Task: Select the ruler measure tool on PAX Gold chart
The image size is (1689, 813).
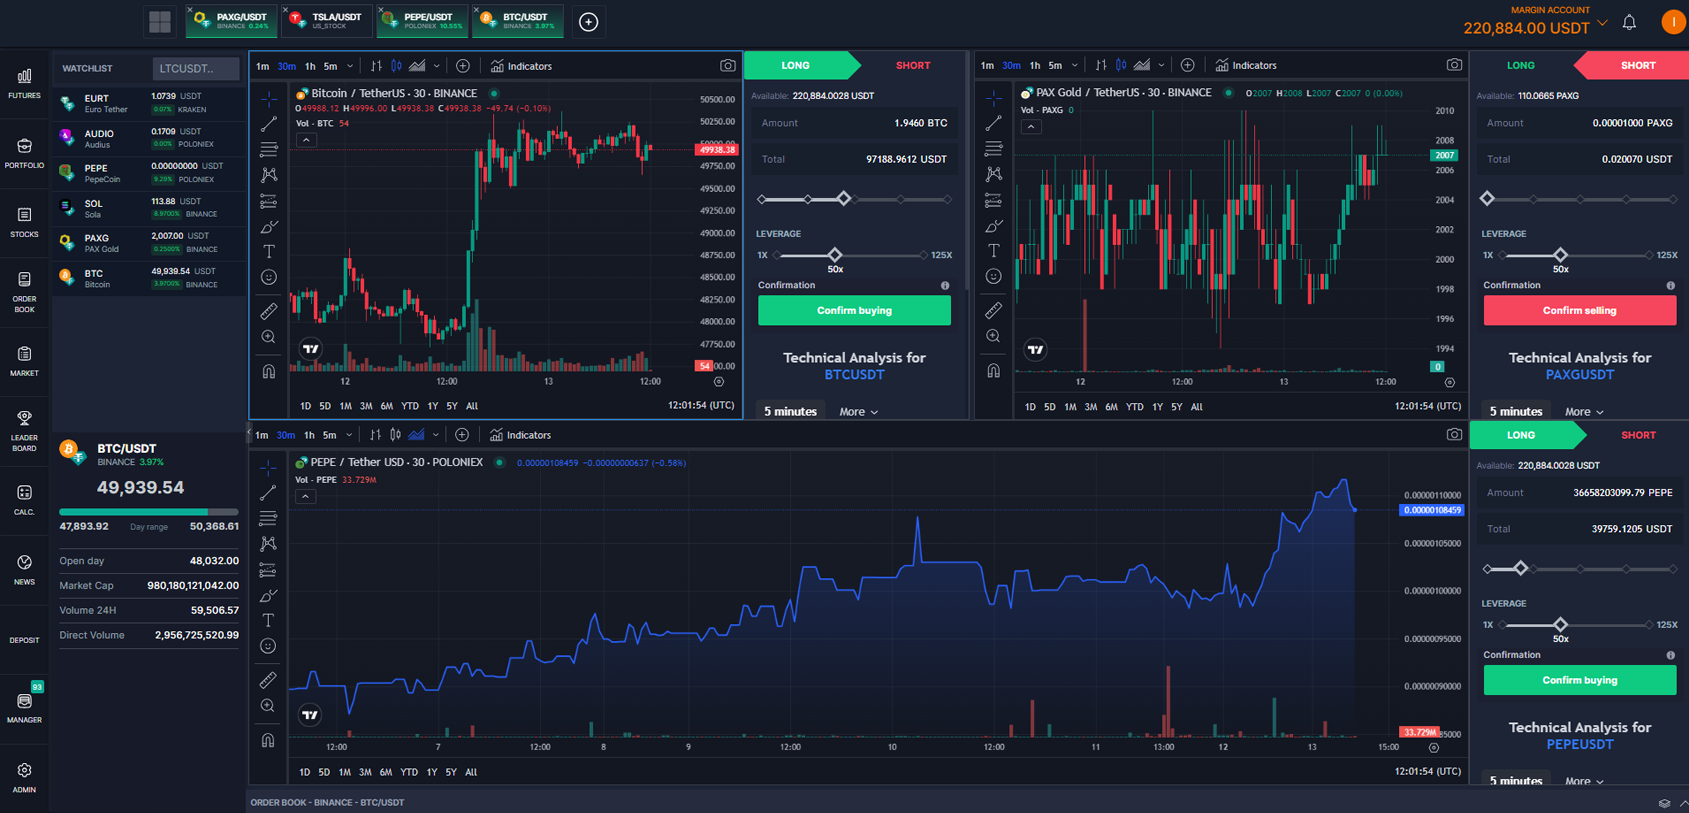Action: click(x=993, y=310)
